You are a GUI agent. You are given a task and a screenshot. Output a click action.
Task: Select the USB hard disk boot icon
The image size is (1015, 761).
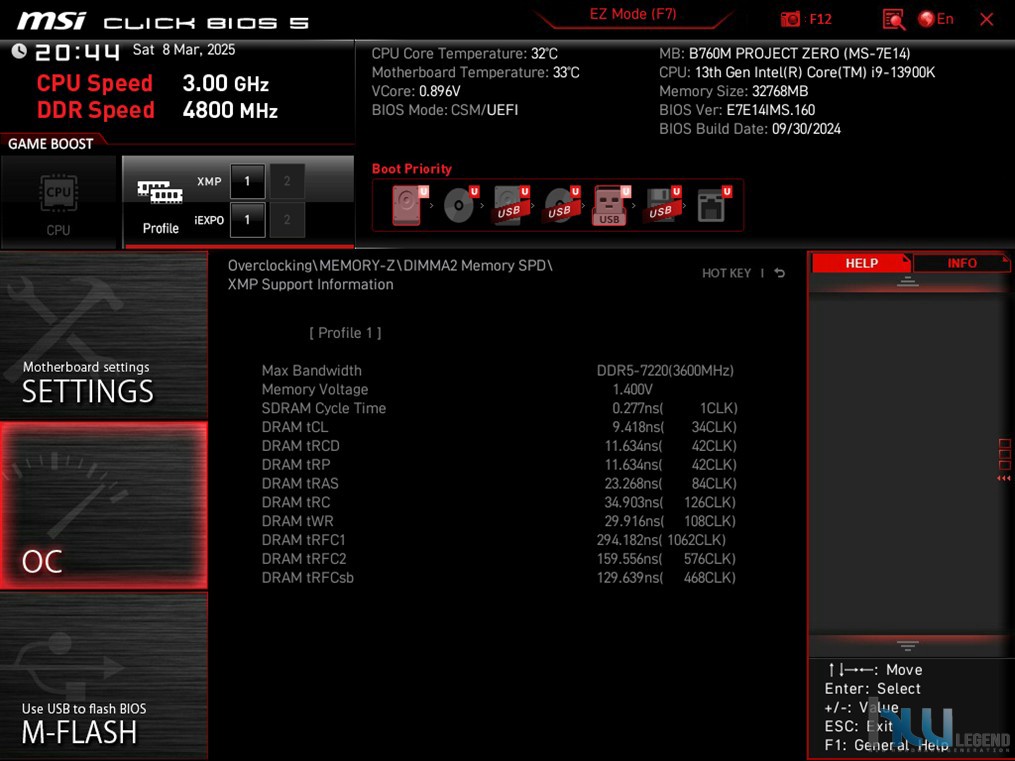[x=510, y=205]
